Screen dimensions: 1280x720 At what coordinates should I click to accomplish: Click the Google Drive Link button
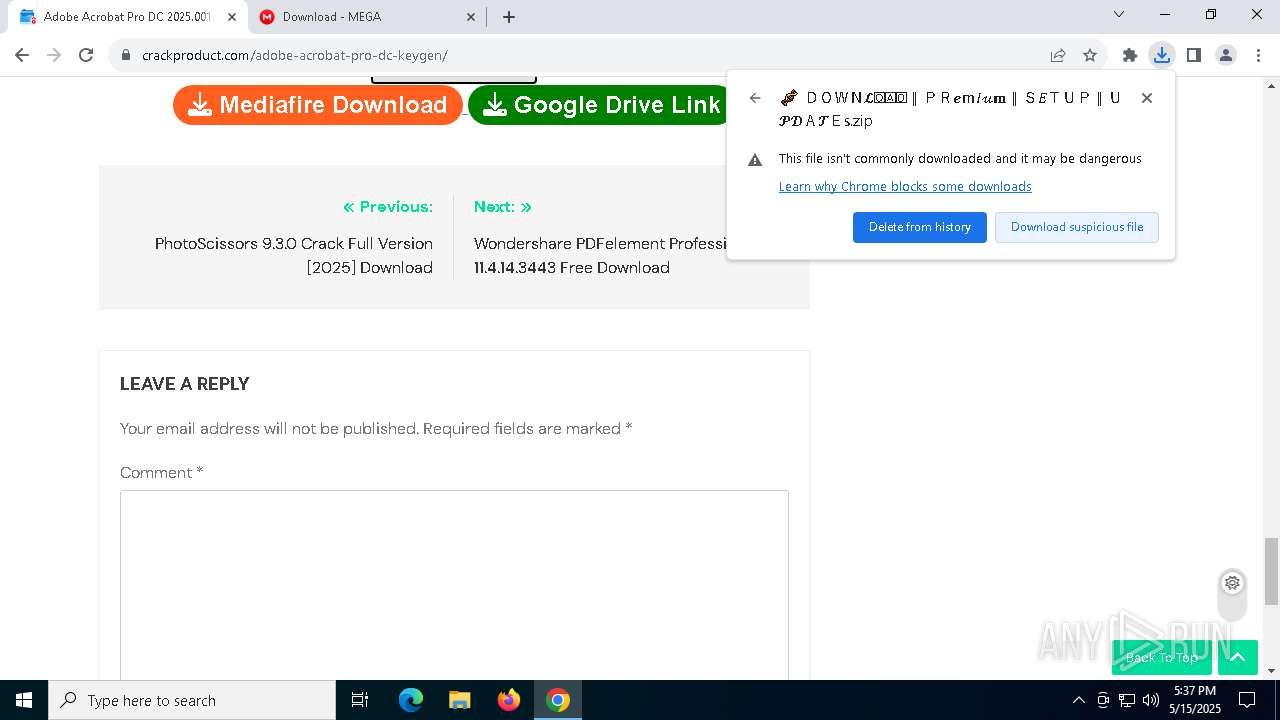(x=600, y=105)
